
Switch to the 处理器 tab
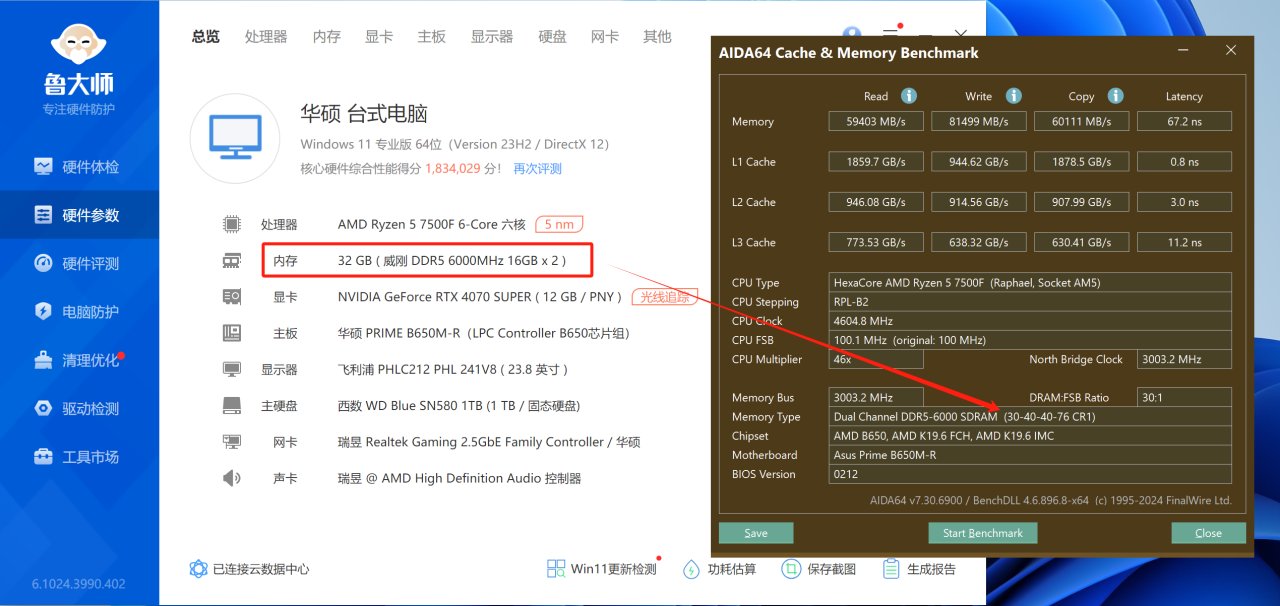[266, 36]
